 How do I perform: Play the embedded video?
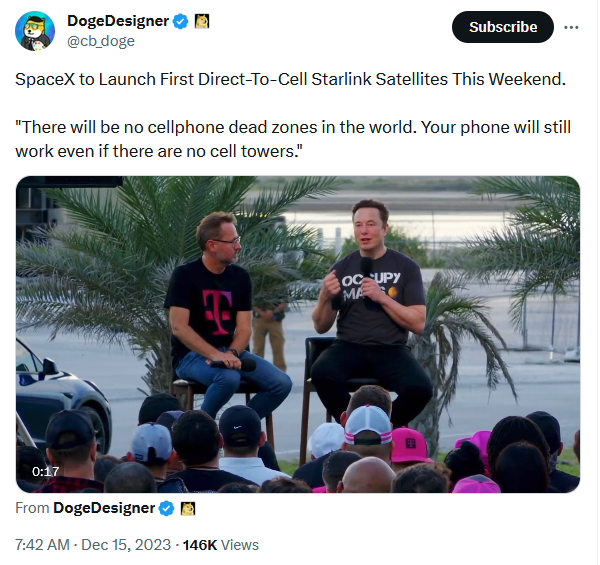298,334
